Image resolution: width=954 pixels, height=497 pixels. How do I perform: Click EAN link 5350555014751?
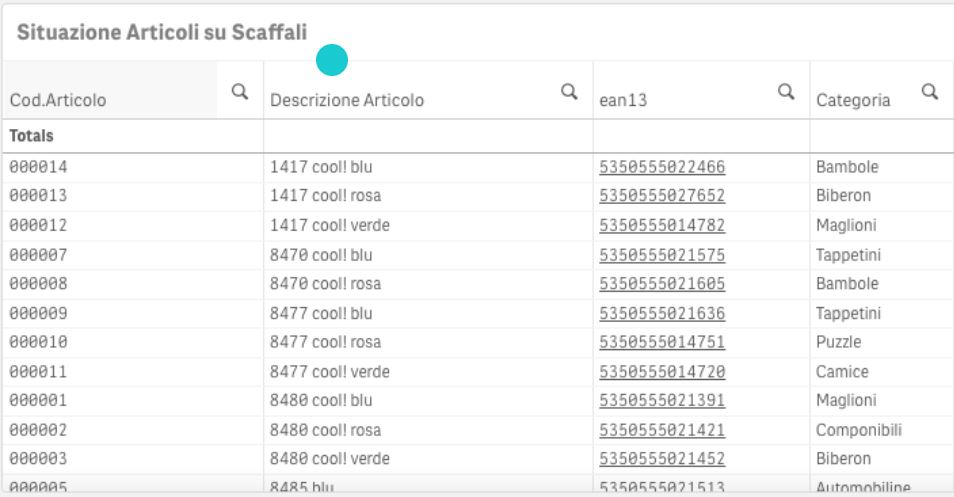click(x=662, y=342)
